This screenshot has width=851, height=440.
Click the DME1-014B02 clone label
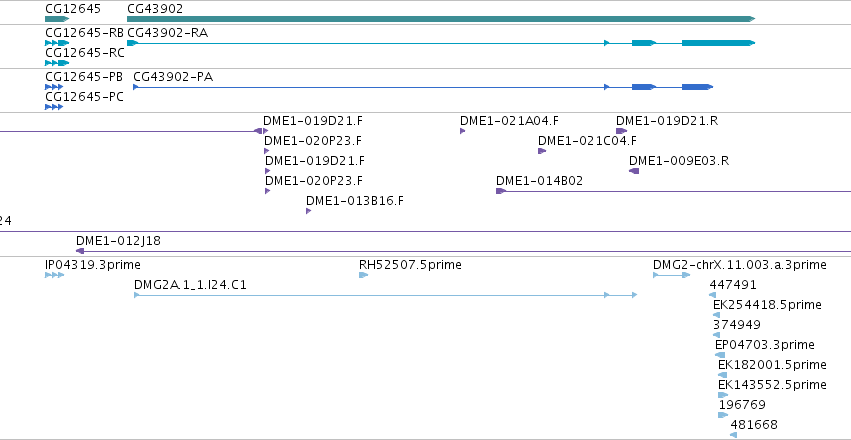539,181
